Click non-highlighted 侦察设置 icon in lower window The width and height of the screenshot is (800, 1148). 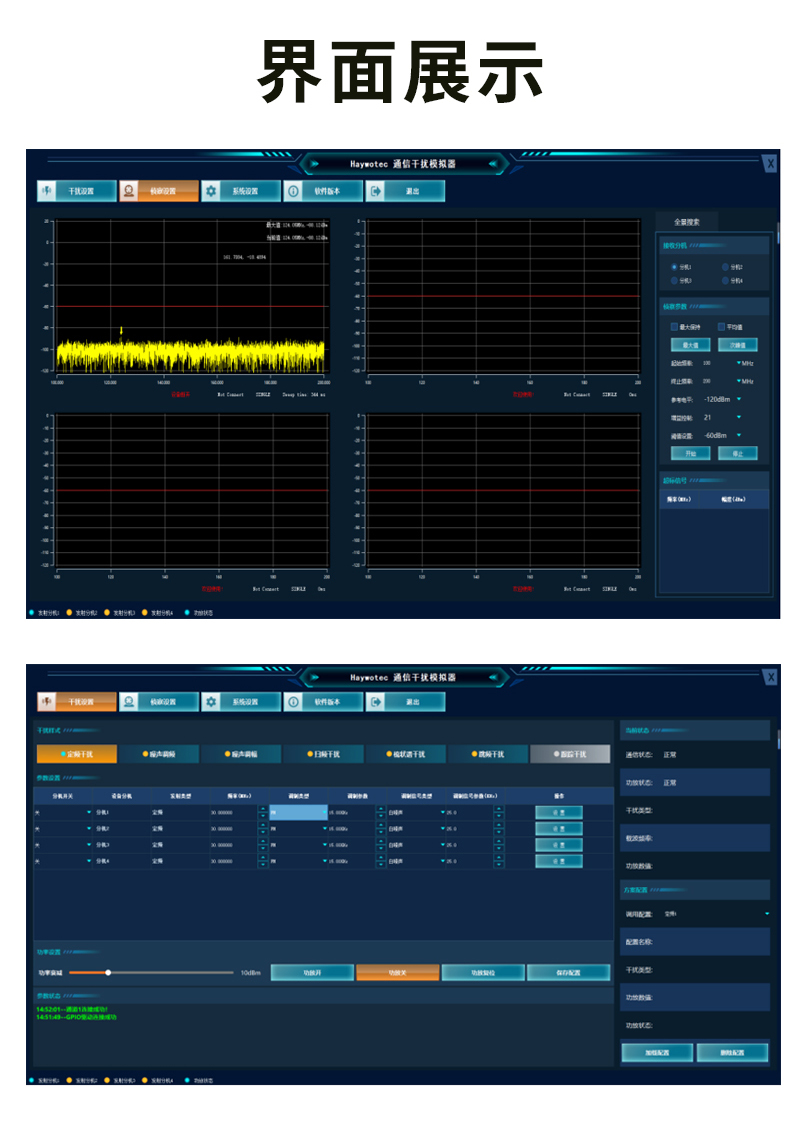(130, 702)
